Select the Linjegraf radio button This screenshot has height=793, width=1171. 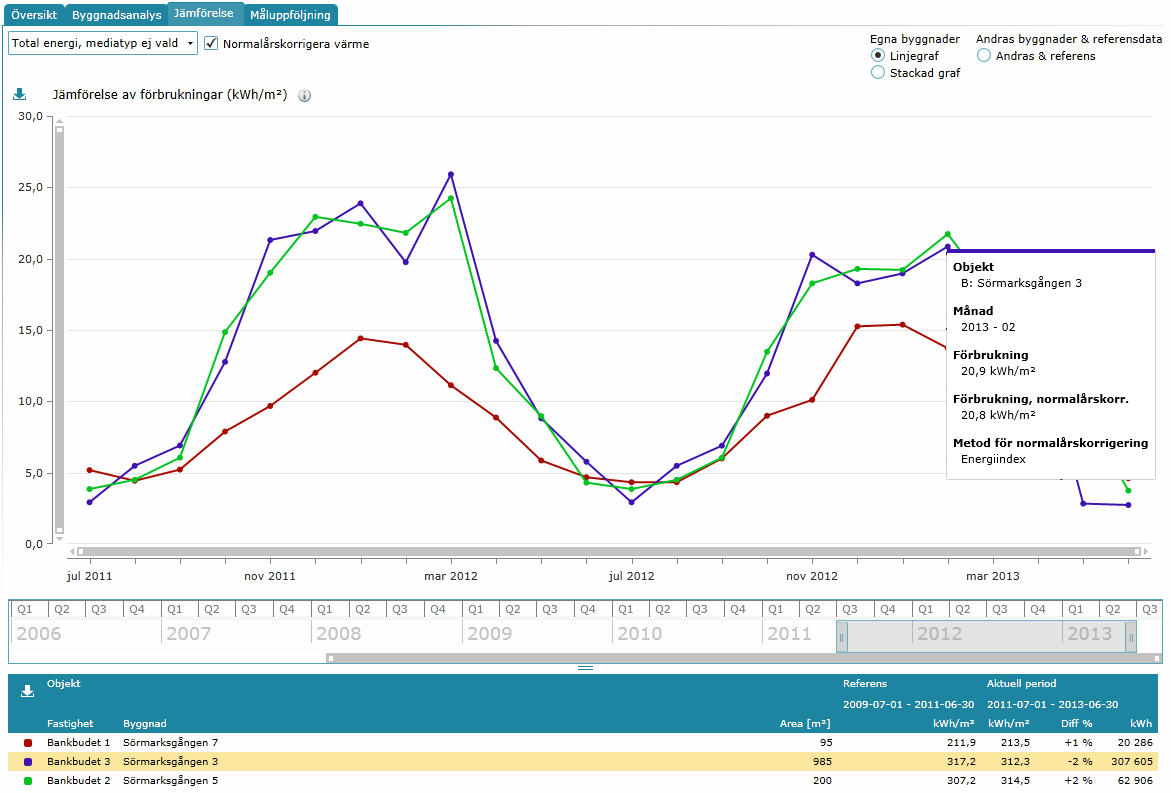[878, 55]
